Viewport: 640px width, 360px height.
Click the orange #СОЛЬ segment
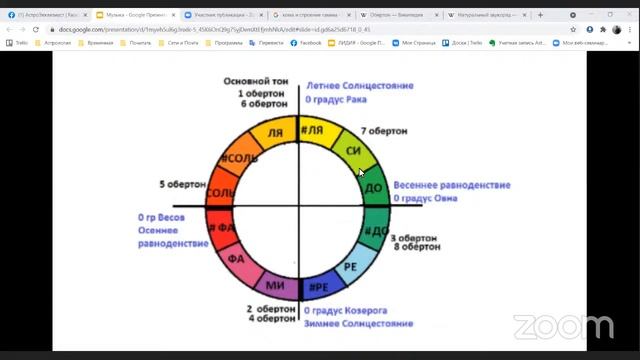click(240, 155)
